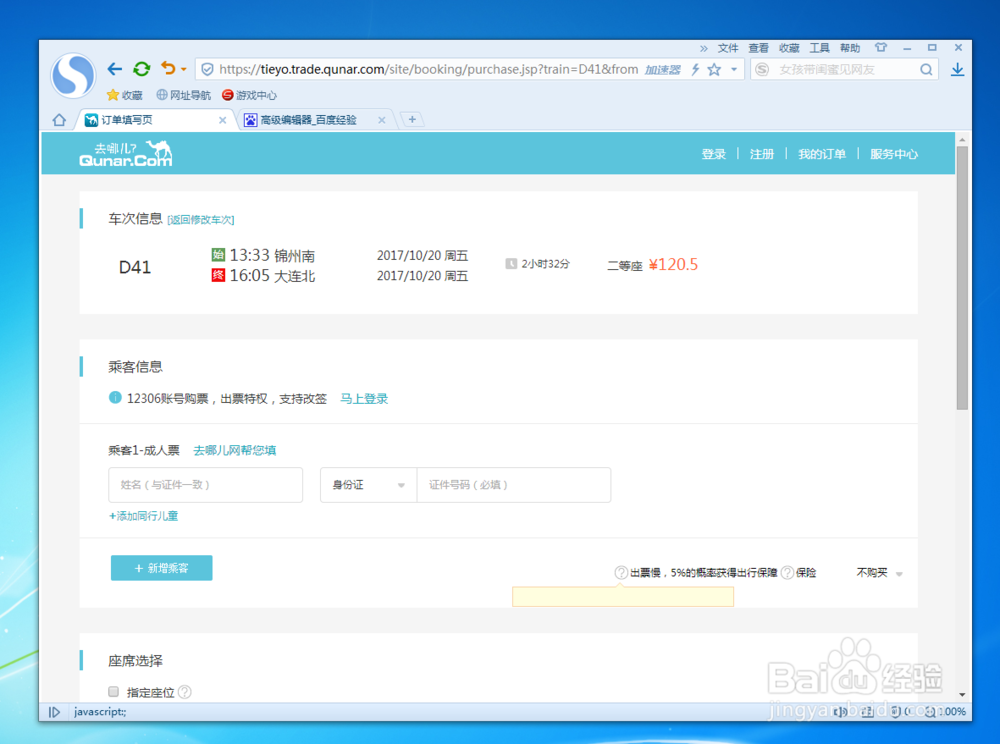
Task: Open the 收藏 menu in menu bar
Action: [x=789, y=48]
